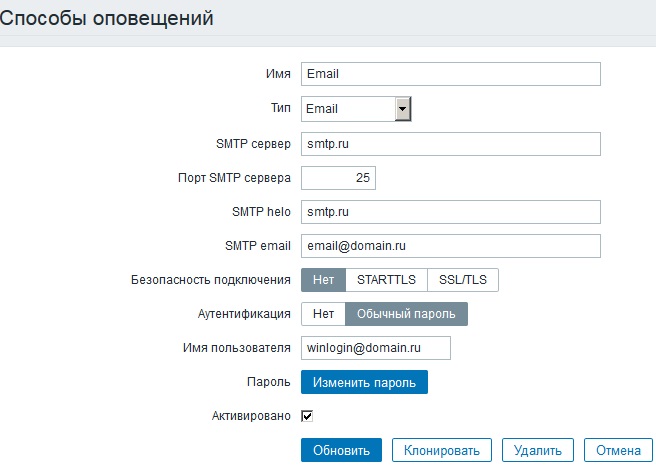
Task: Focus the Имя пользователя field
Action: (x=376, y=348)
